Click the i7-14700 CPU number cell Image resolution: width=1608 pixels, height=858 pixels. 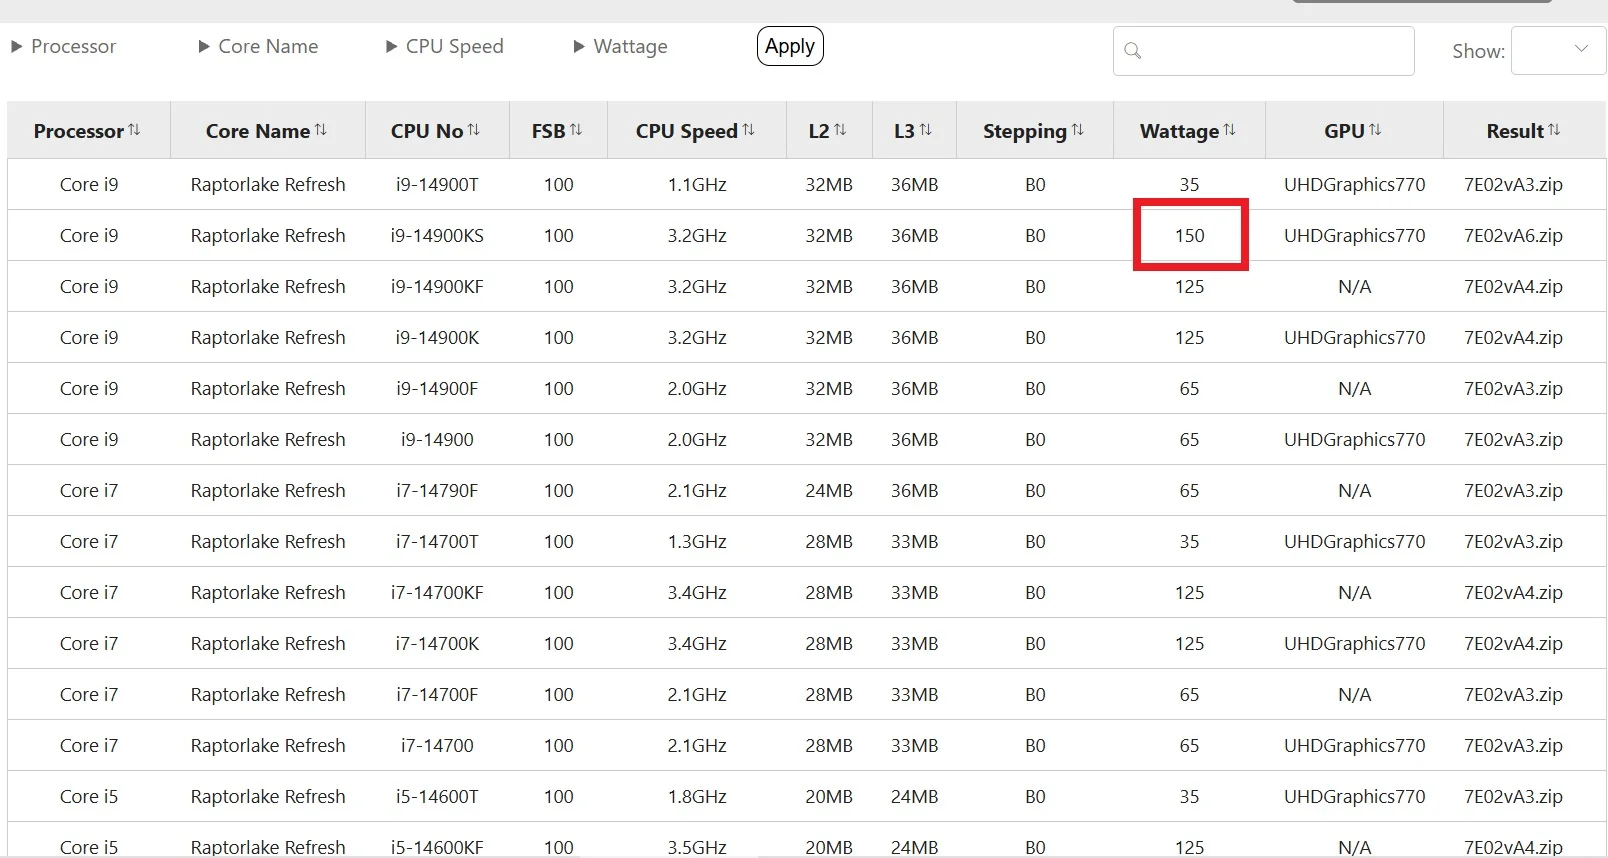pyautogui.click(x=437, y=746)
